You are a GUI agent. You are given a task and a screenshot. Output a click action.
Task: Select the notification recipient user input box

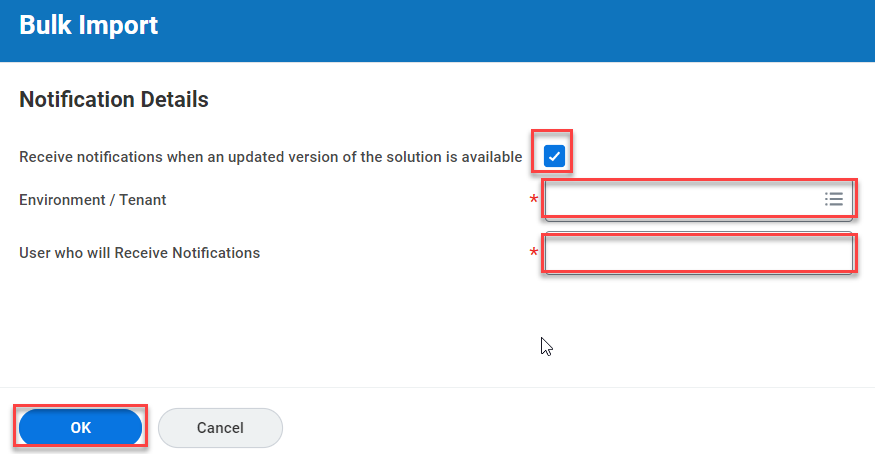[698, 253]
